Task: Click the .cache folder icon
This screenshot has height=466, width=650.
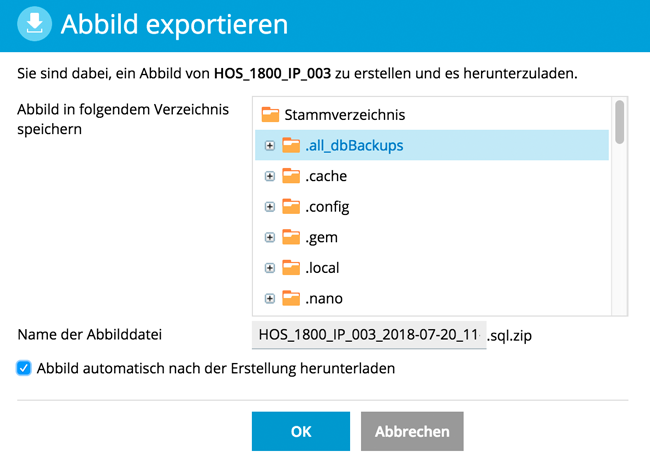Action: tap(291, 176)
